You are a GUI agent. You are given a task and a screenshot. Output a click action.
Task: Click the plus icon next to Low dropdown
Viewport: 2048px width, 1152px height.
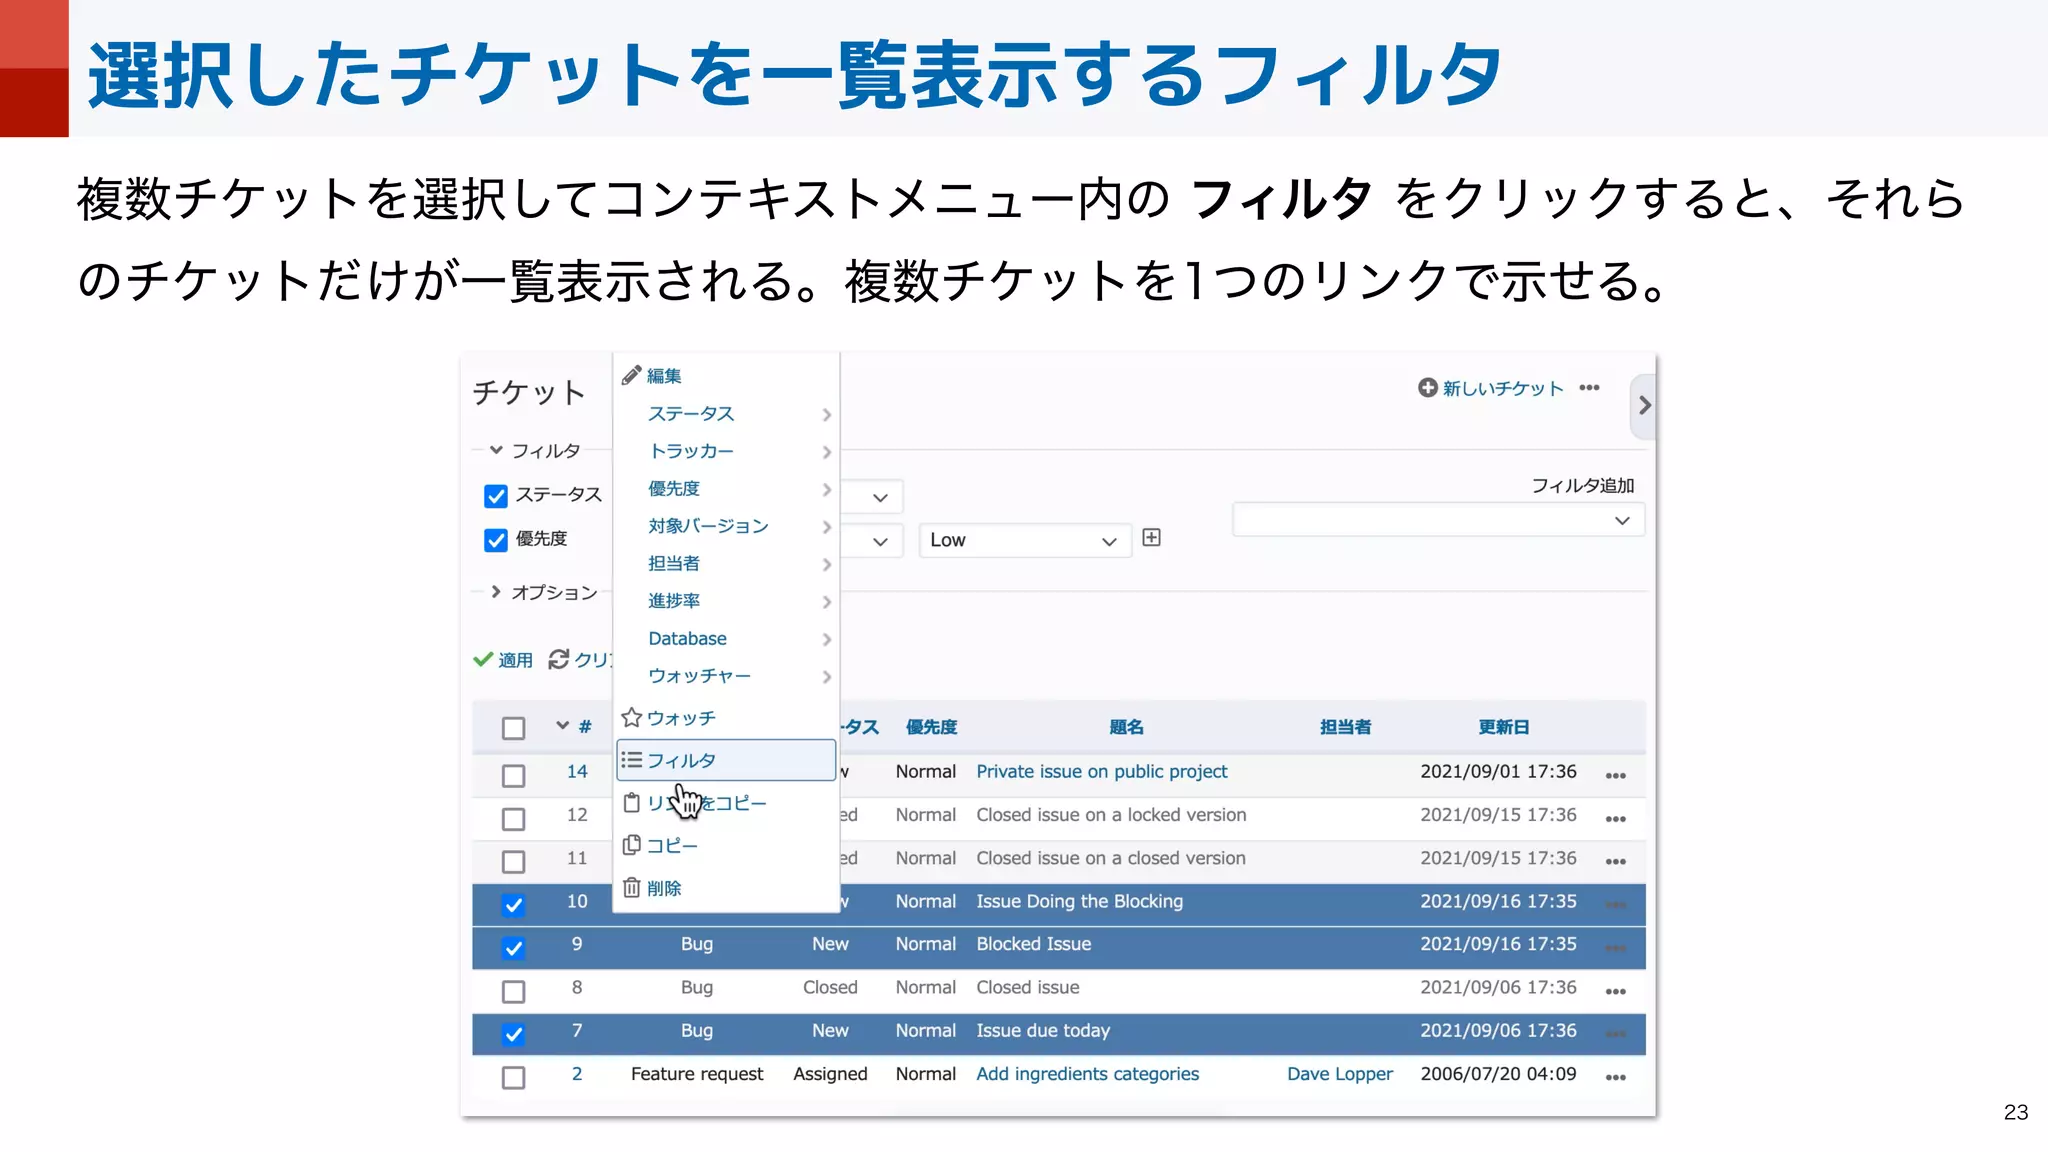1152,538
